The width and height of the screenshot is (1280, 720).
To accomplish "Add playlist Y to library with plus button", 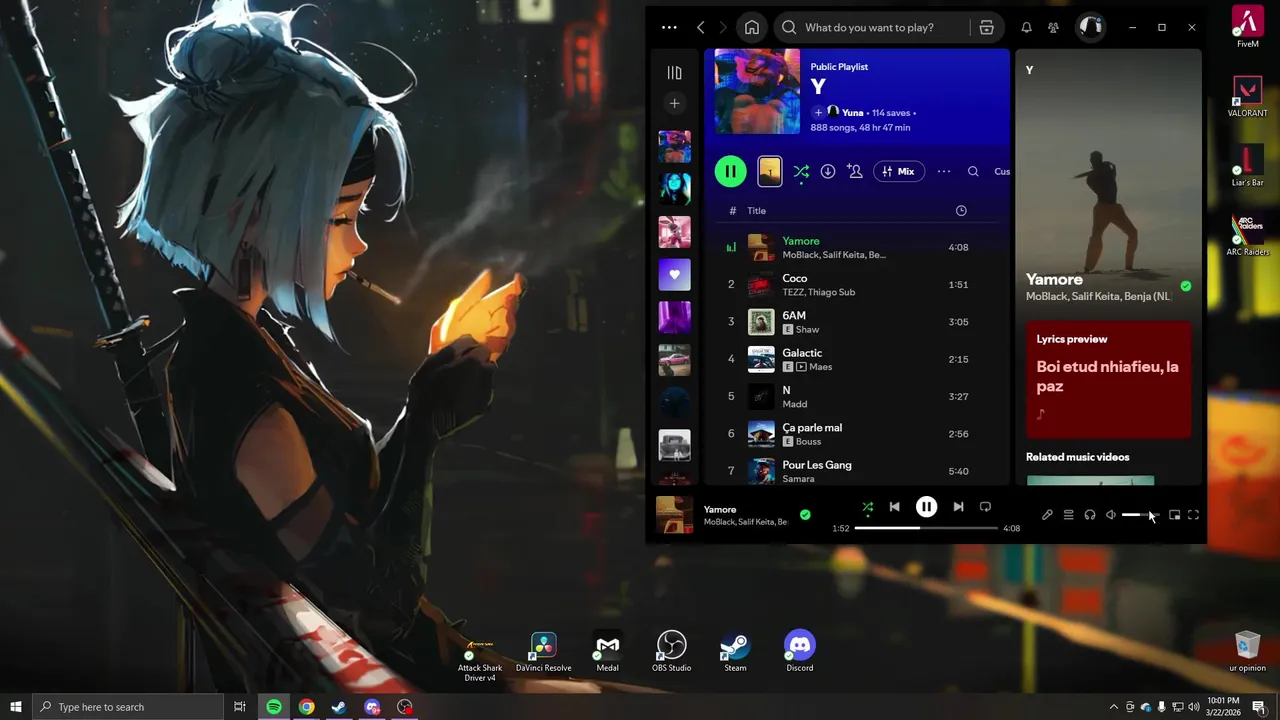I will tap(817, 112).
